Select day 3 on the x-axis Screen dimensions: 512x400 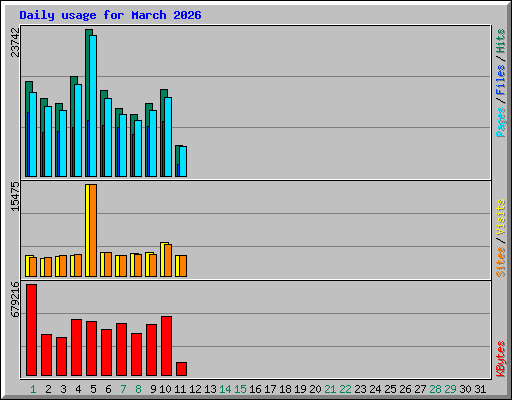[63, 389]
